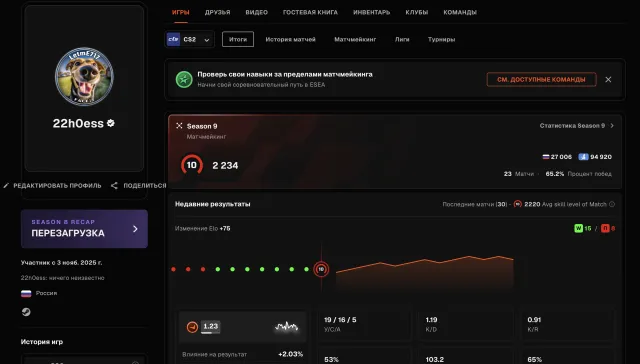
Task: Switch to the ДРУЗЬЯ tab
Action: [x=217, y=12]
